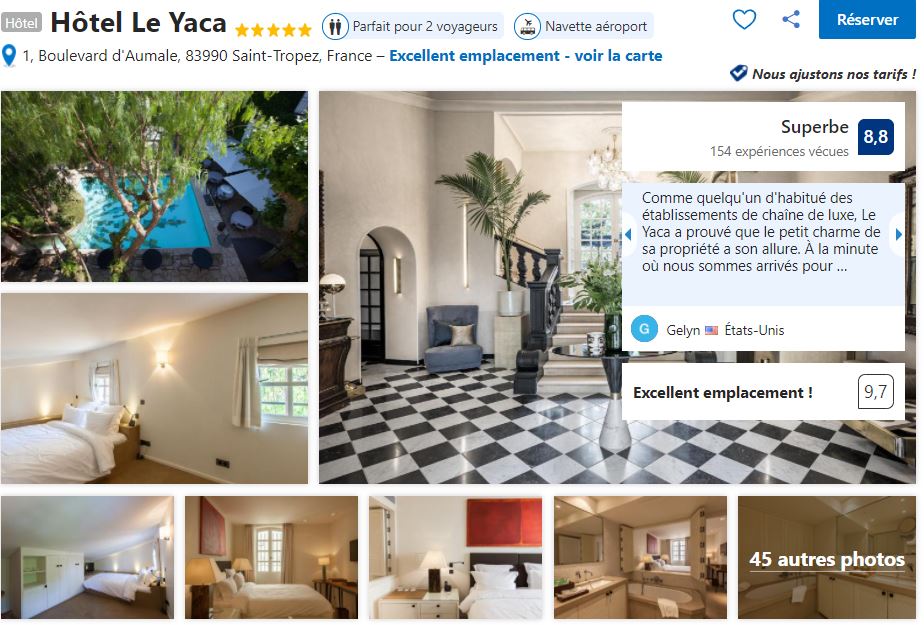Click the airport shuttle icon

click(527, 27)
